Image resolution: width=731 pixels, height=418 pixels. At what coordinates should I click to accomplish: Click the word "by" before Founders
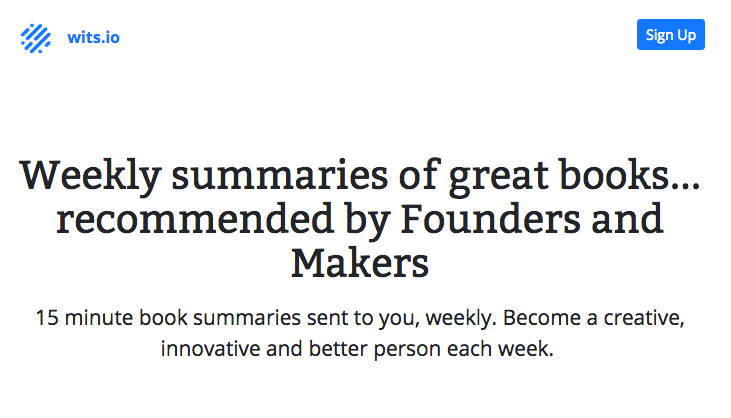click(x=367, y=221)
